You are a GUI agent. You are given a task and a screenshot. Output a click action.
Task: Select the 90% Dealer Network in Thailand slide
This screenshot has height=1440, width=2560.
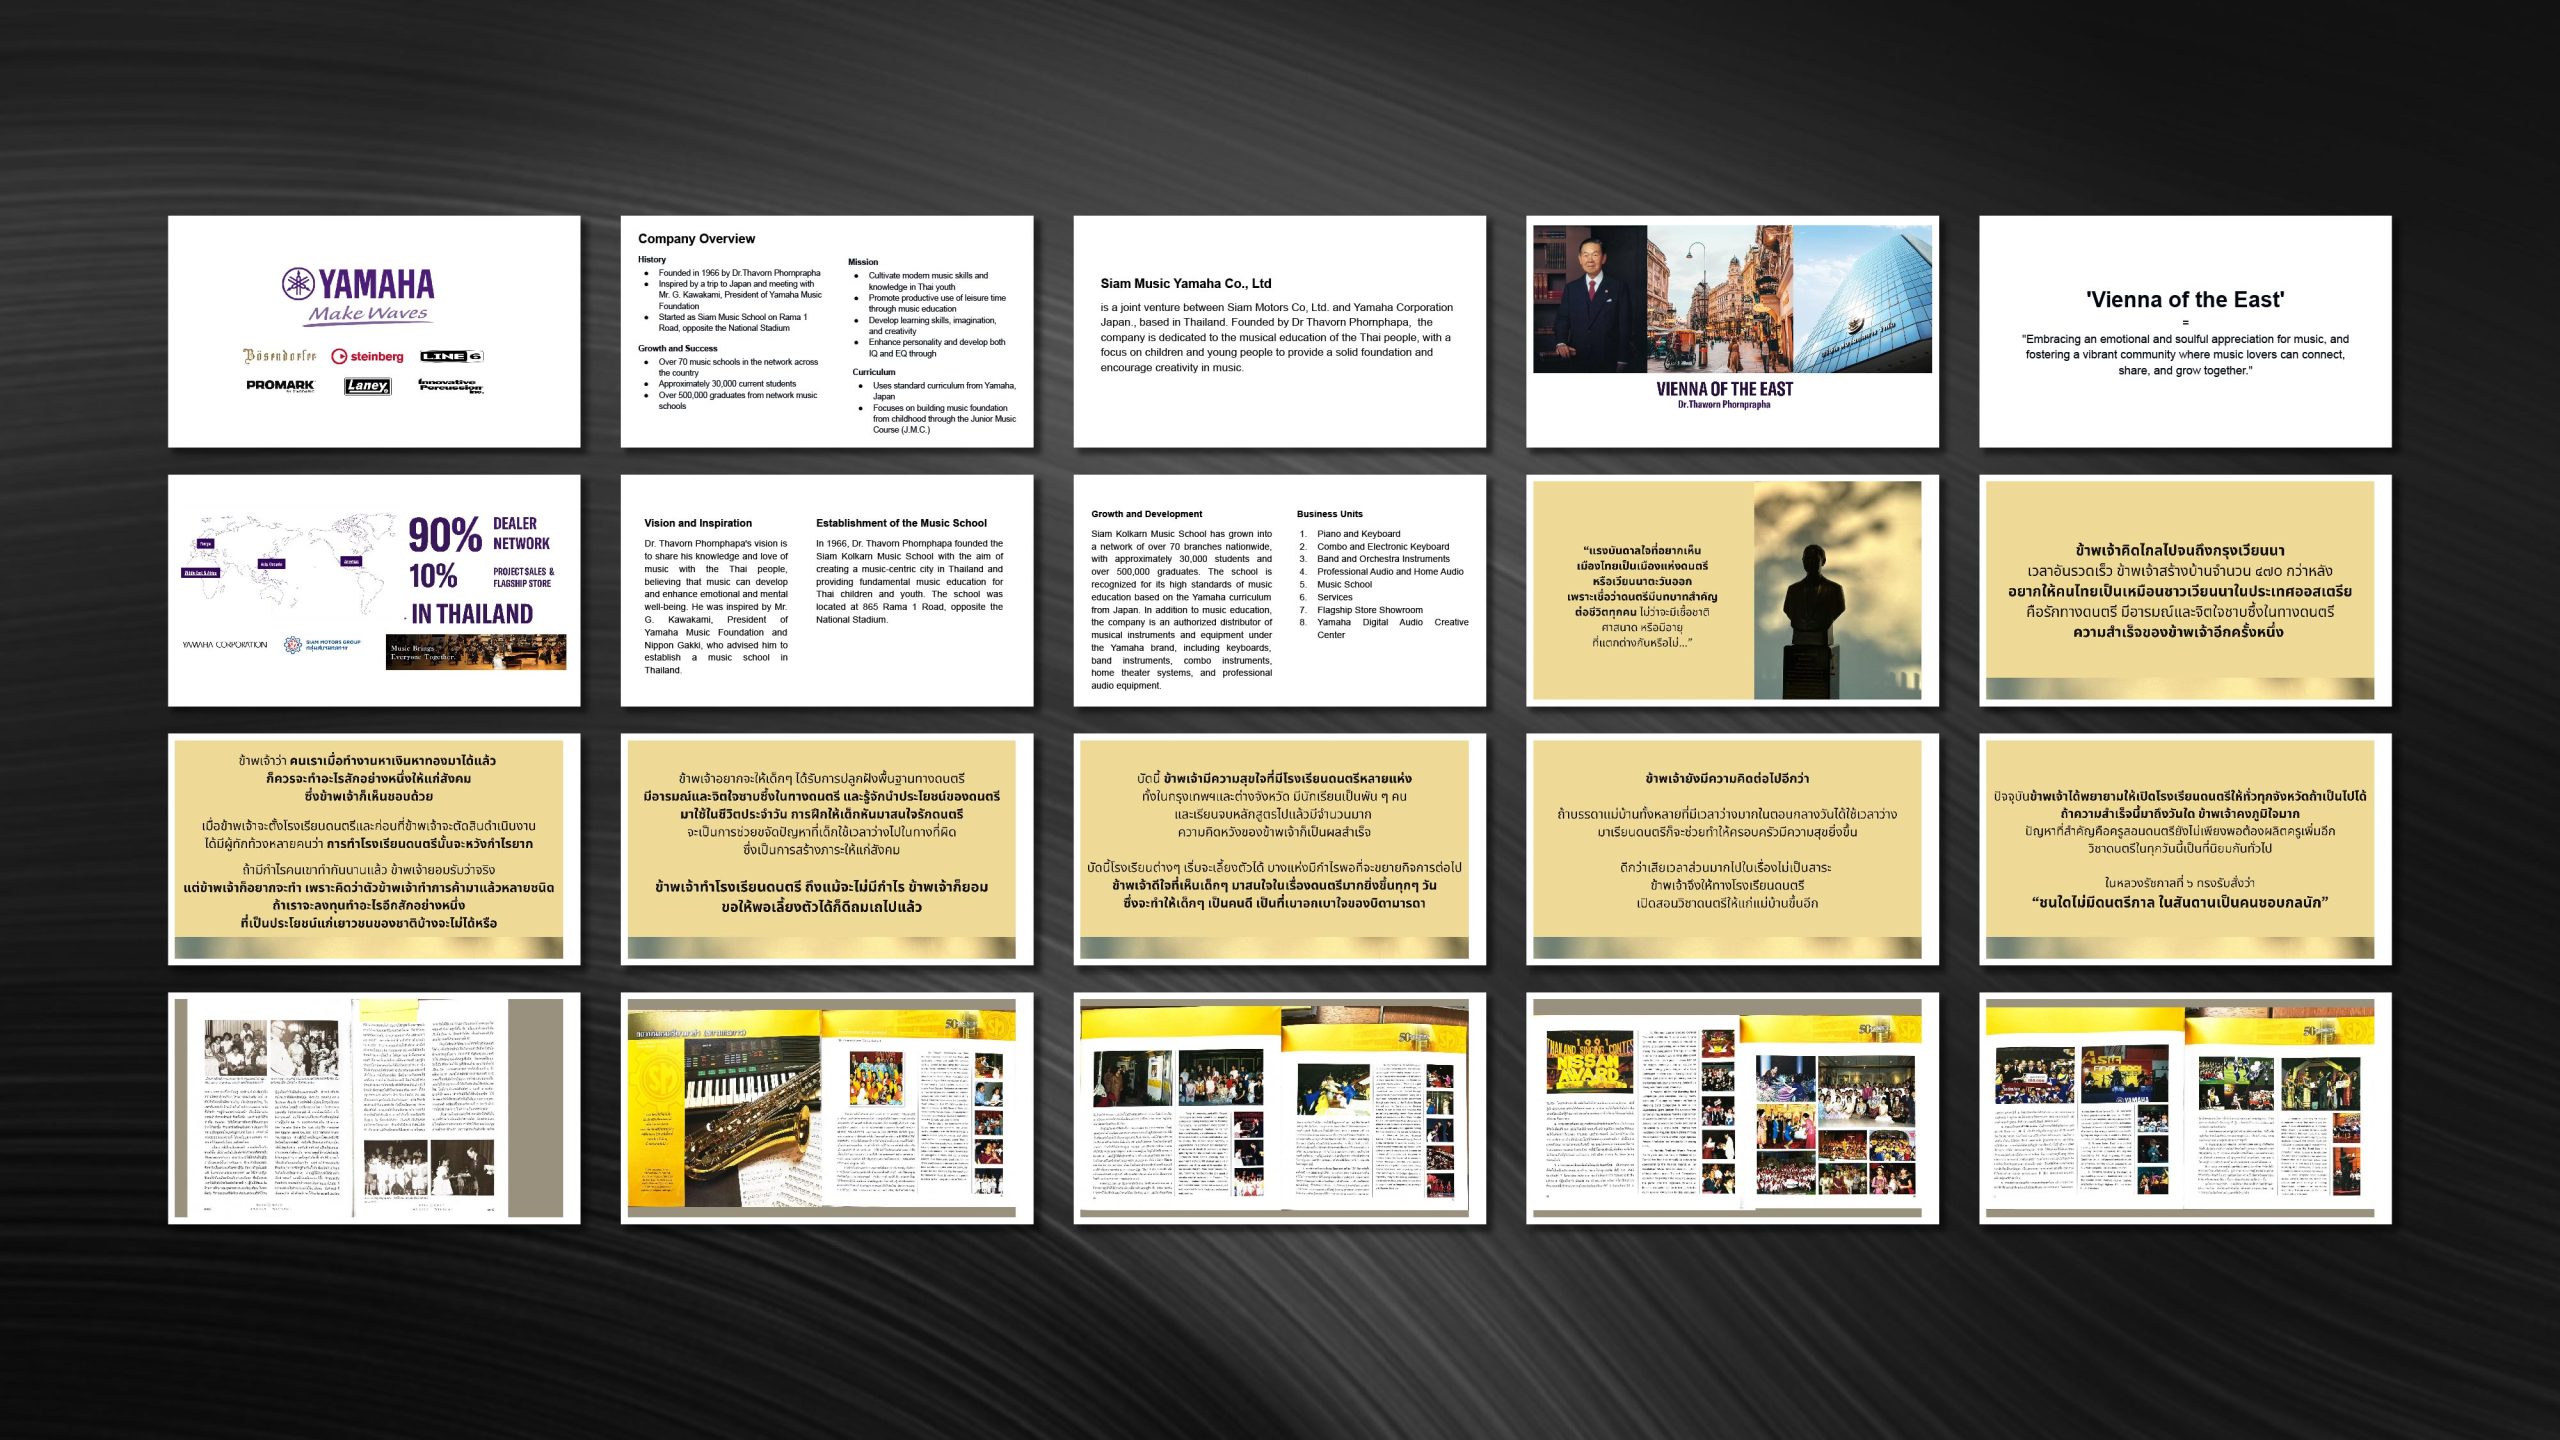[x=374, y=590]
